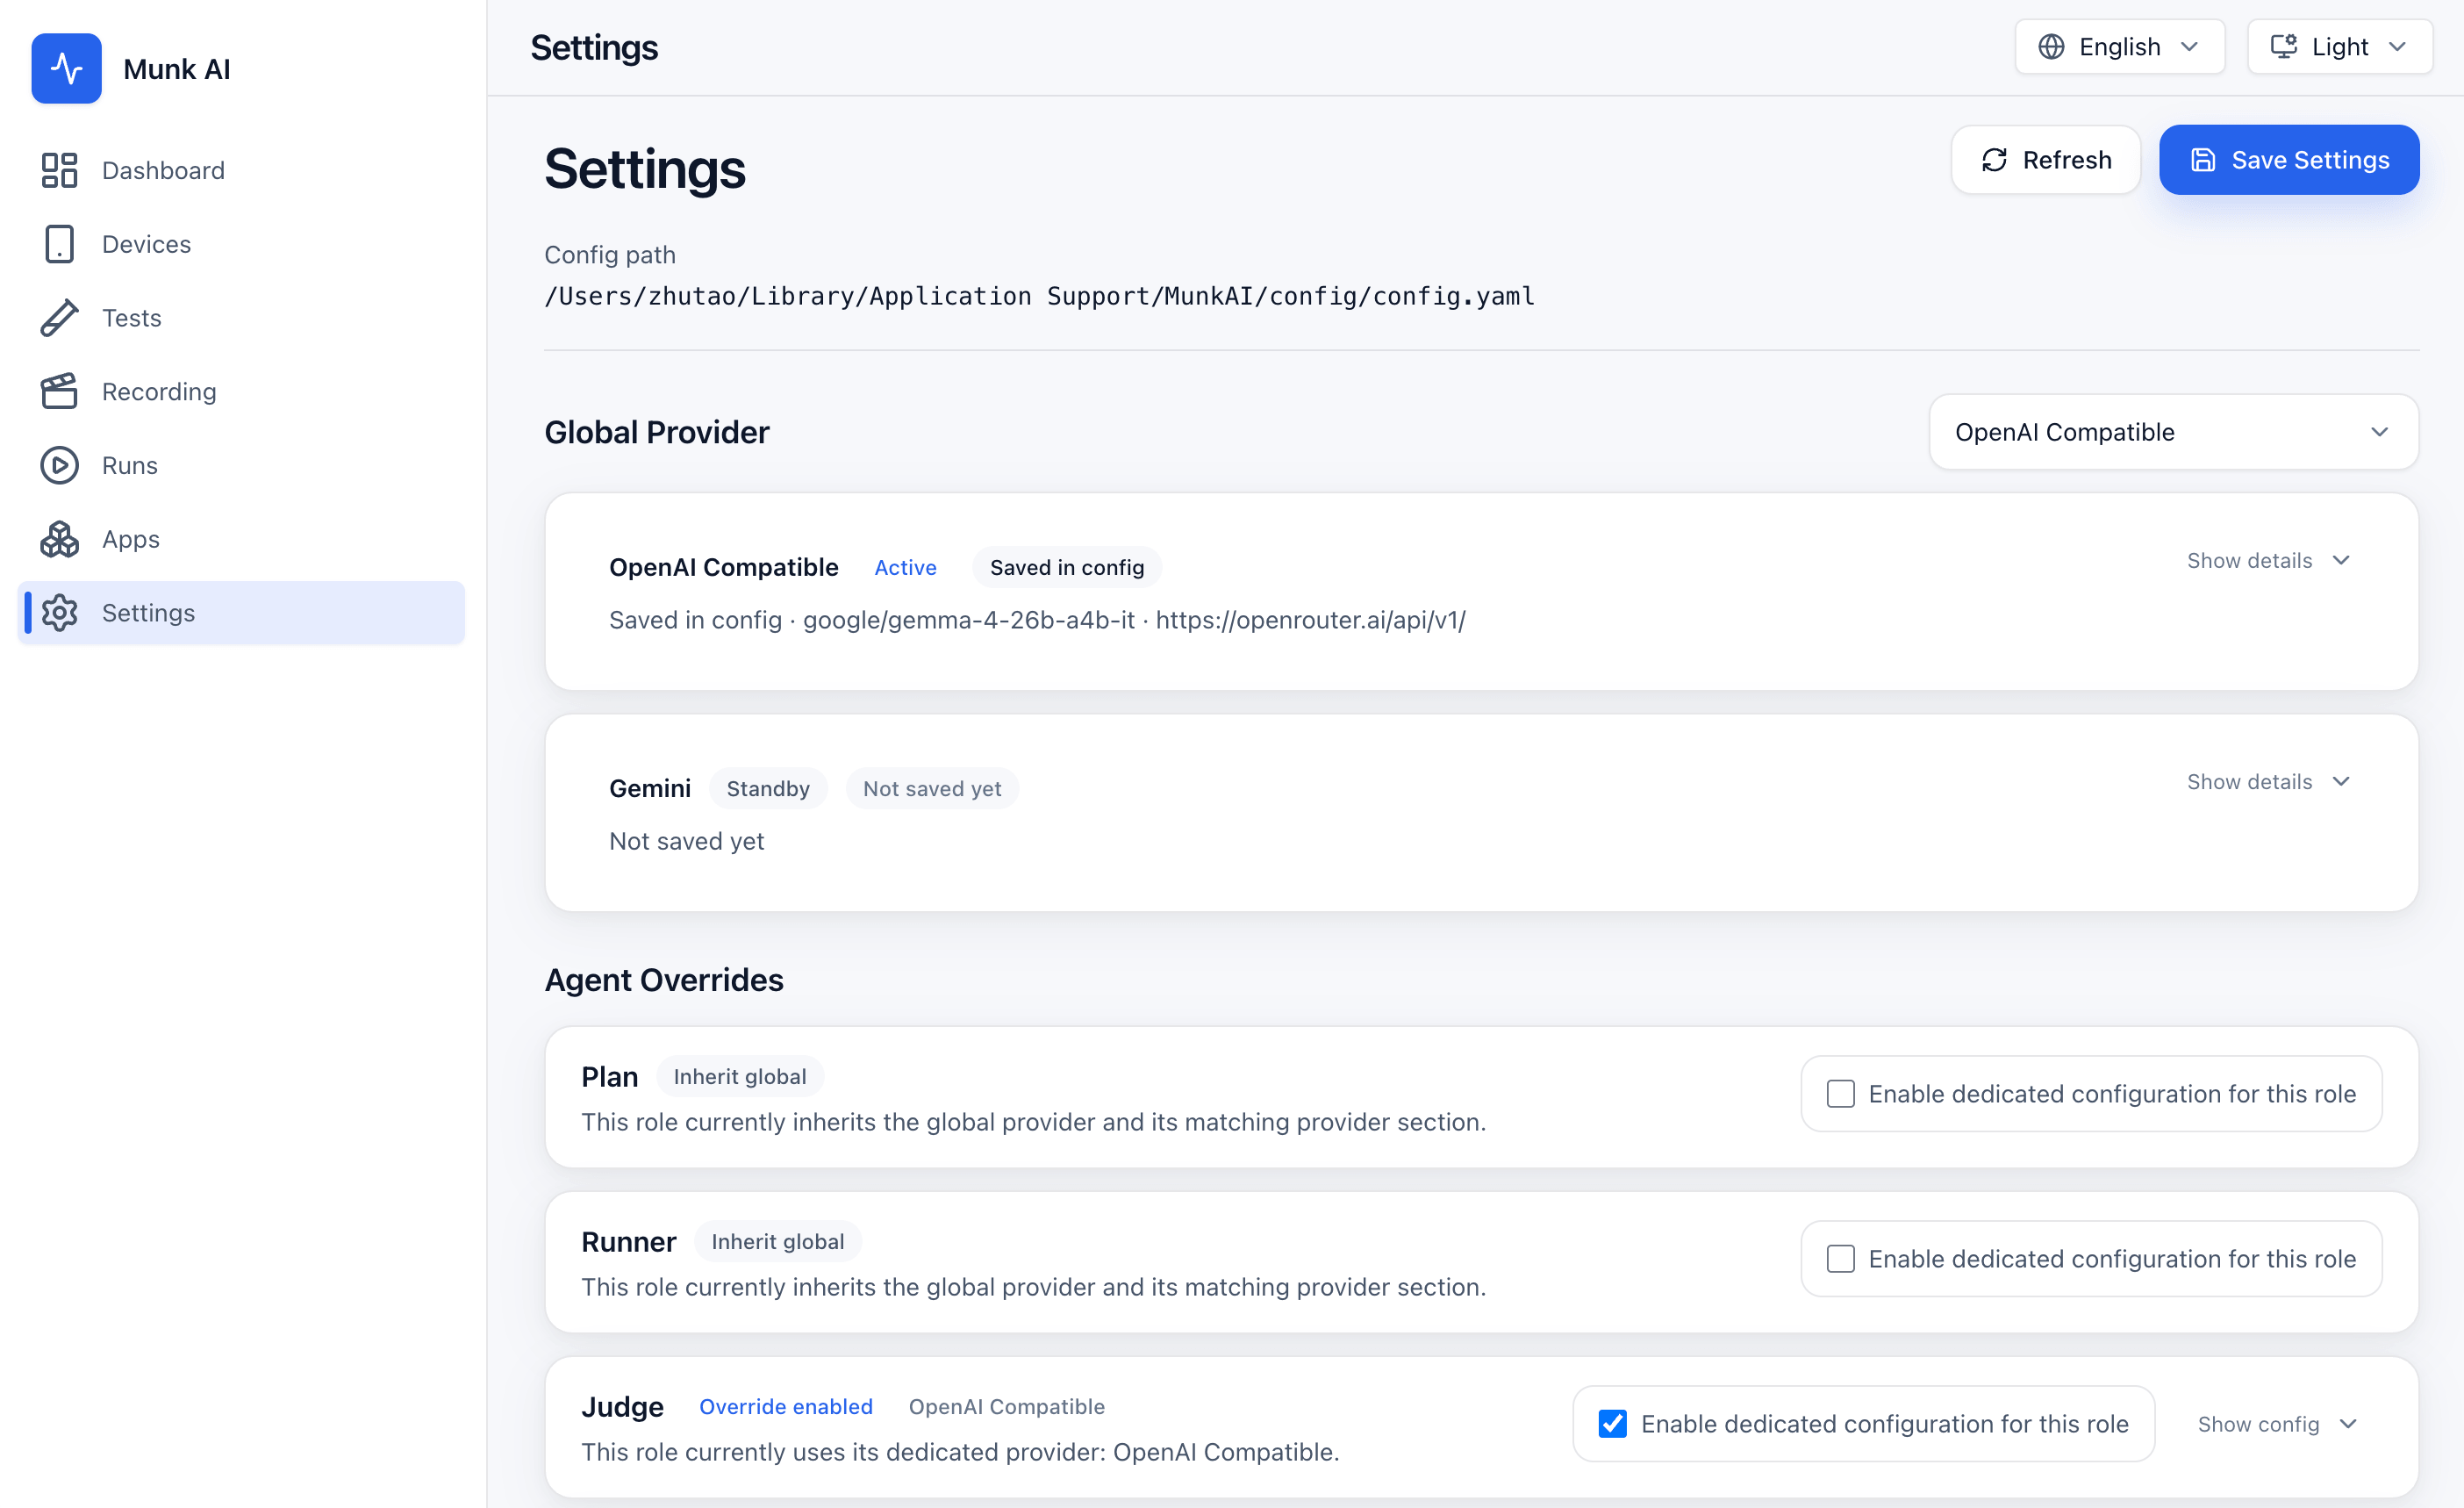Click the inherits-global description under Runner
The width and height of the screenshot is (2464, 1508).
point(1033,1286)
